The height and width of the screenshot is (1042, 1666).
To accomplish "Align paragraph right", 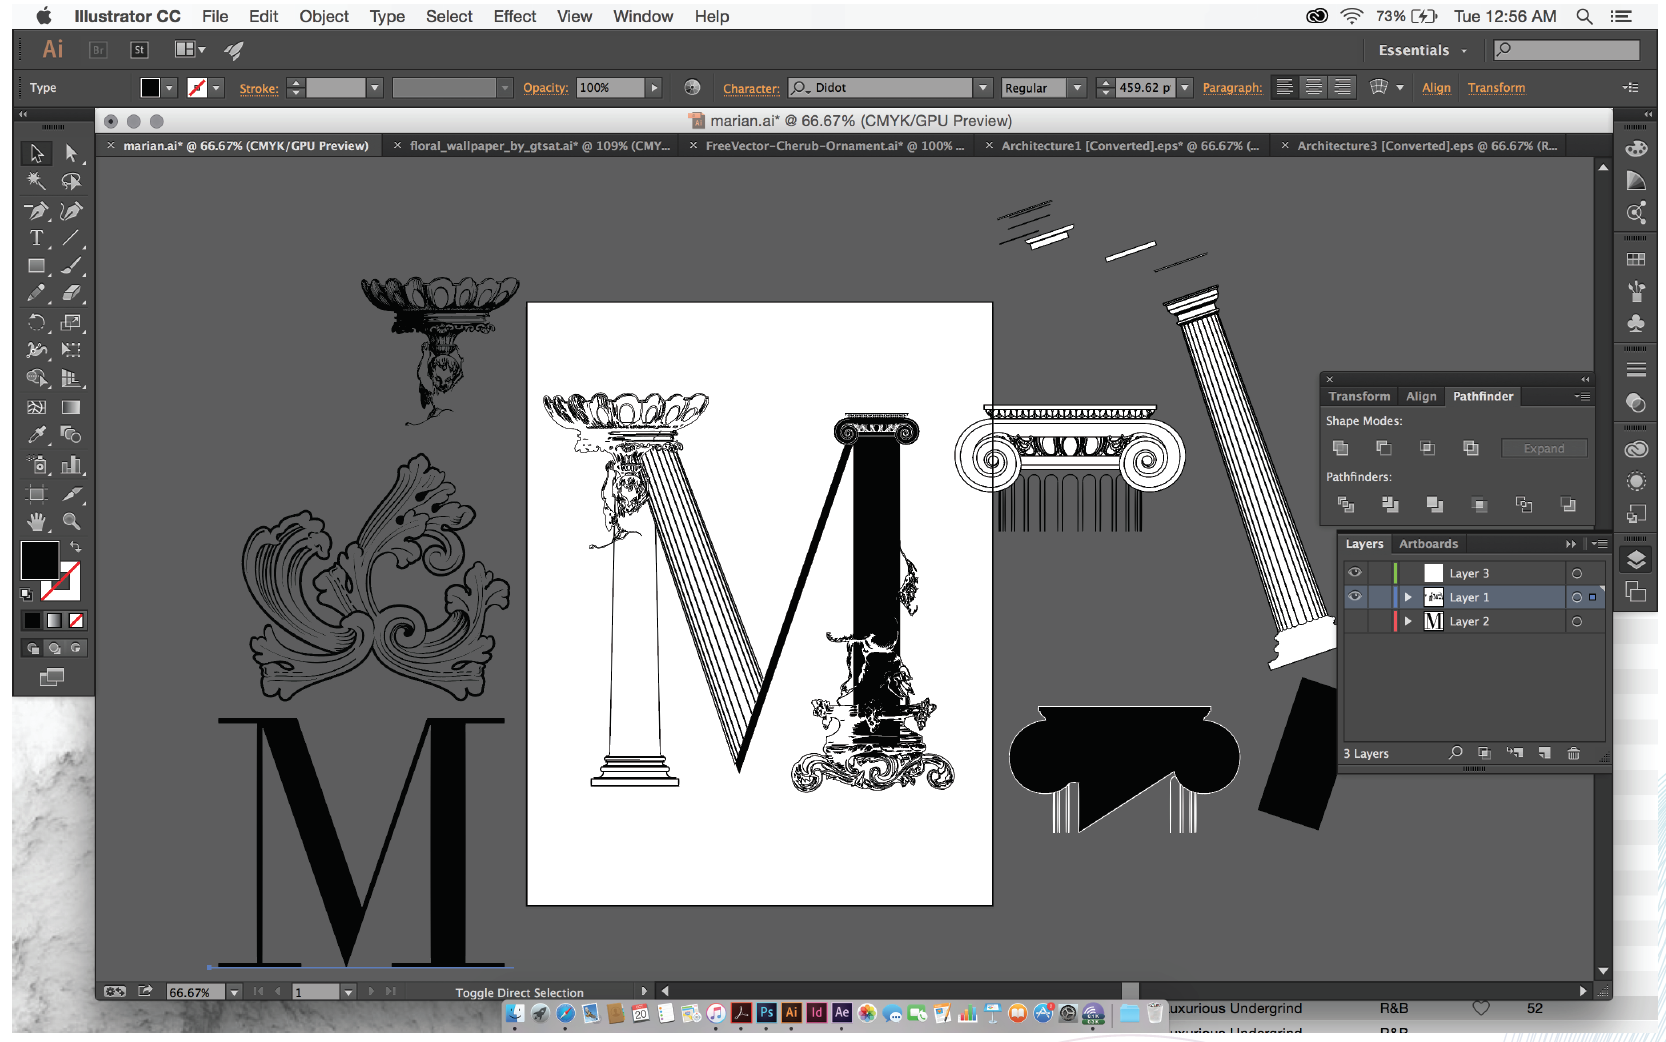I will [x=1343, y=87].
